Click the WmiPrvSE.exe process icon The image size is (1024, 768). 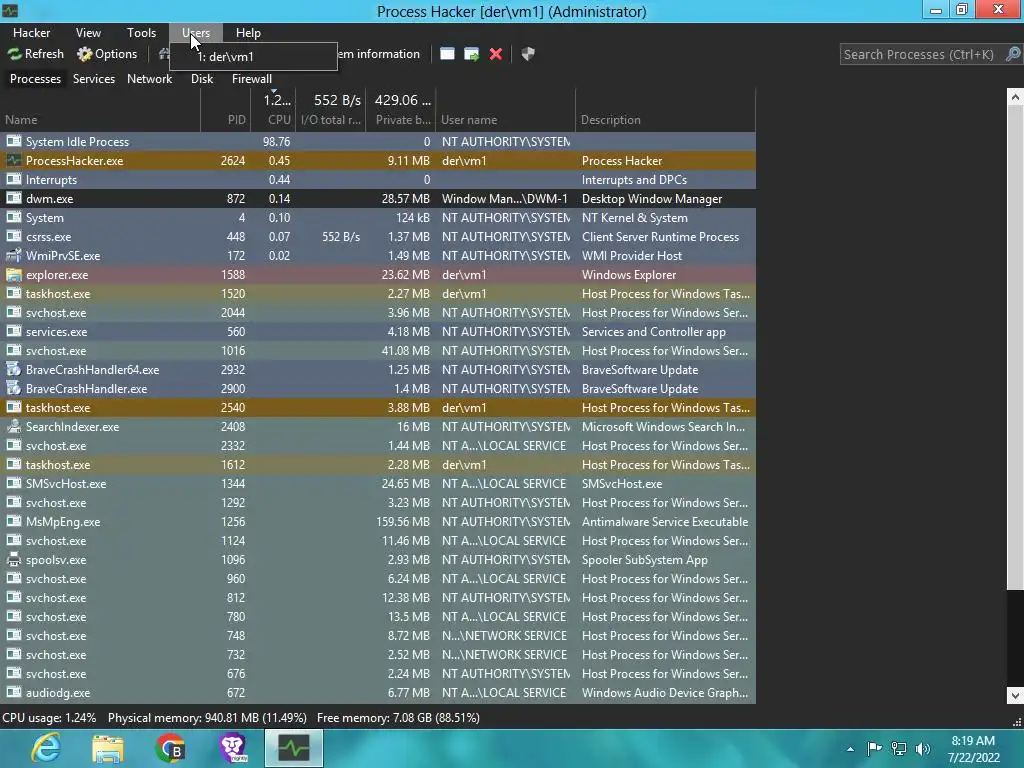click(x=13, y=256)
